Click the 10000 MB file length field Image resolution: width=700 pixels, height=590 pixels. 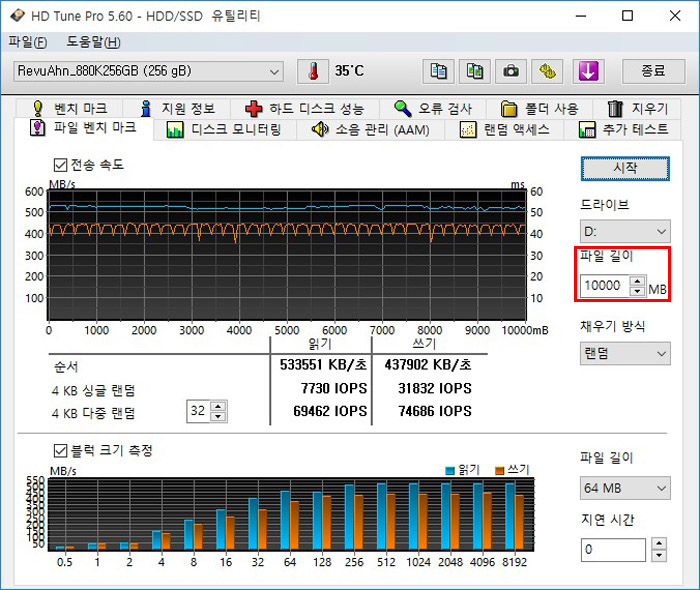(605, 287)
